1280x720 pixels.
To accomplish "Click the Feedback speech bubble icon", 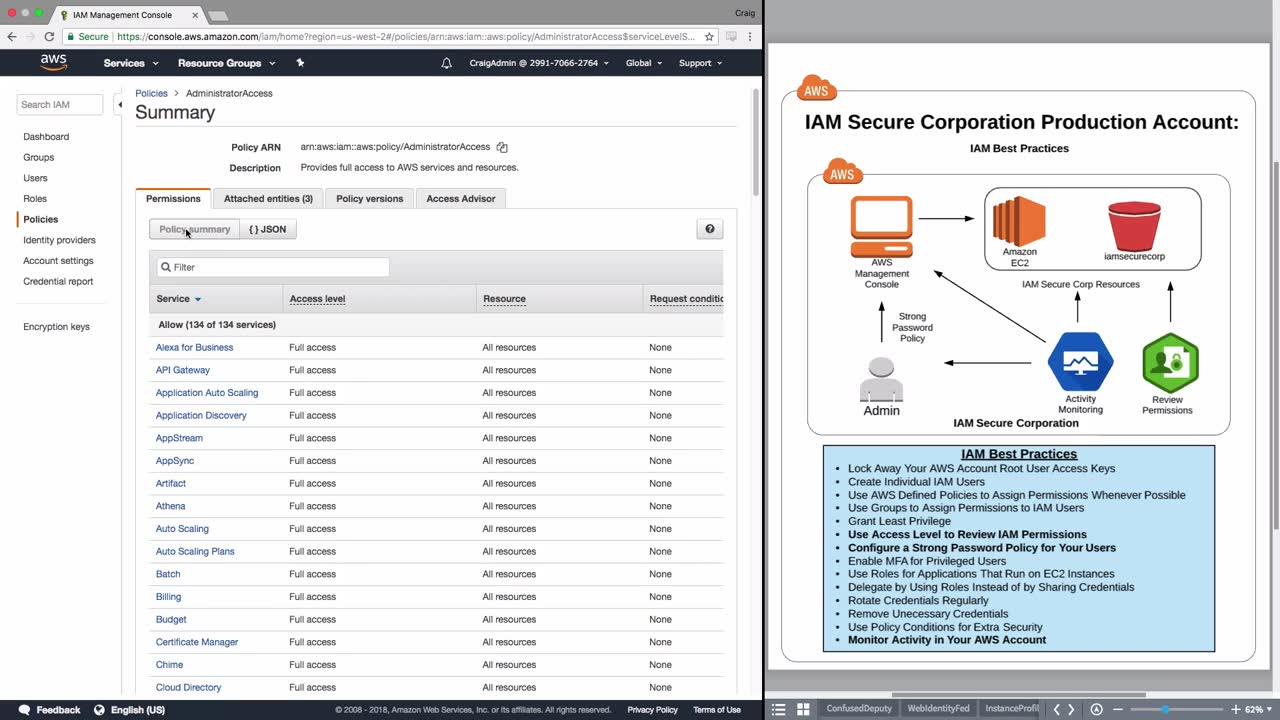I will 25,710.
